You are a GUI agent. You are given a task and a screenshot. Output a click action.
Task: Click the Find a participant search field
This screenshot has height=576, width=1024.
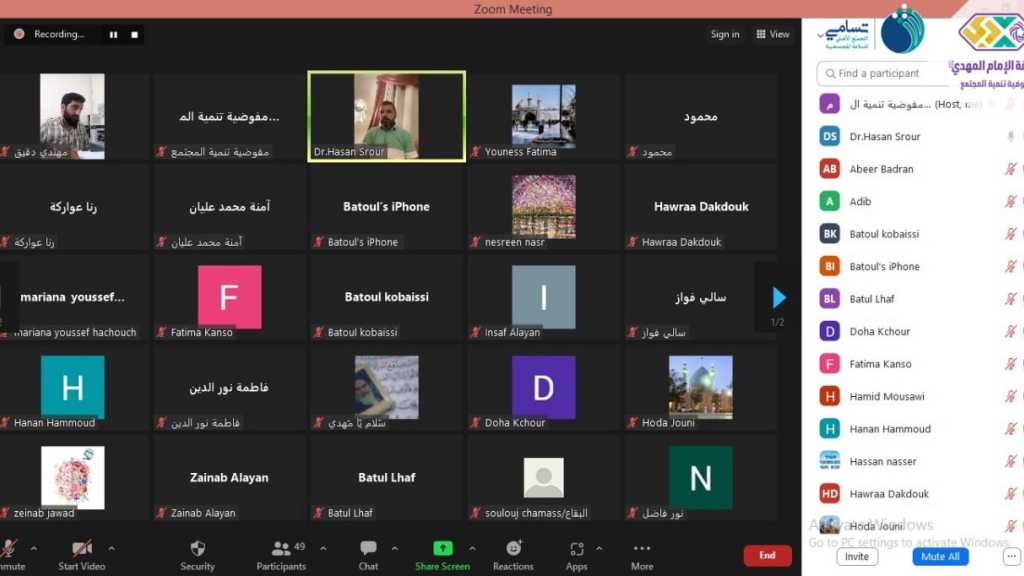[880, 73]
